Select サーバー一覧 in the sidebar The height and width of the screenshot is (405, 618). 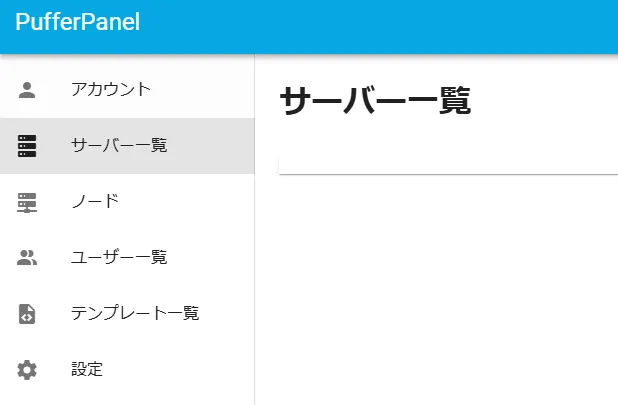click(x=119, y=146)
